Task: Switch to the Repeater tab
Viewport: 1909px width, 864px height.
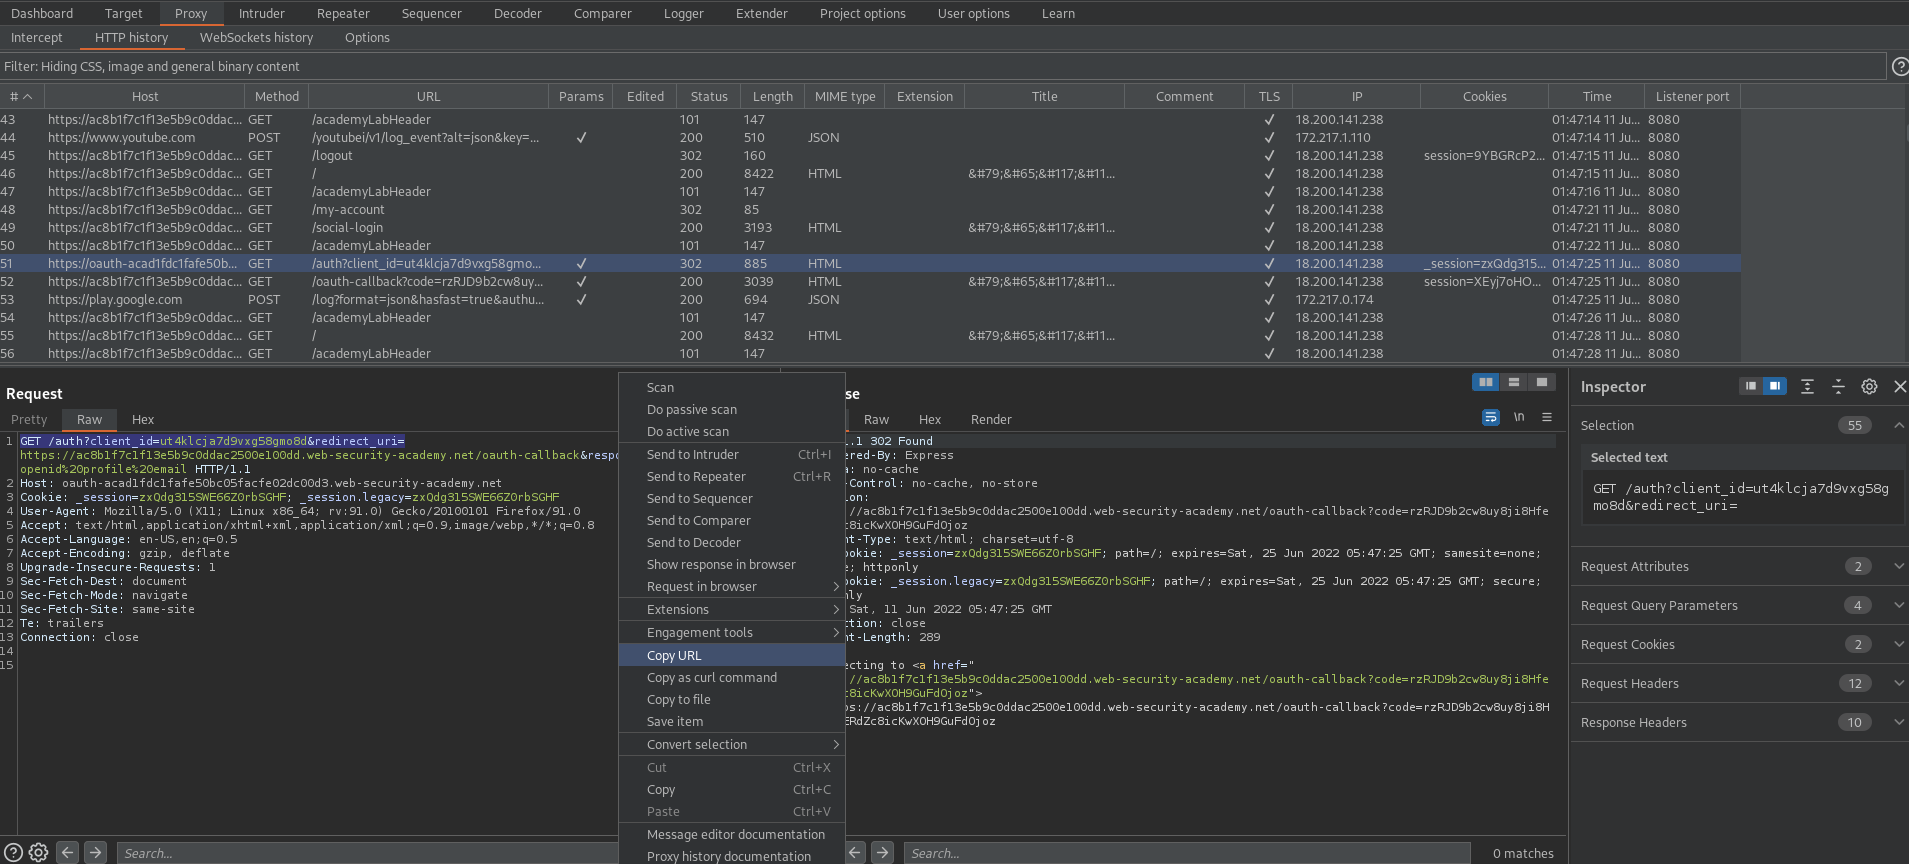Action: (343, 13)
